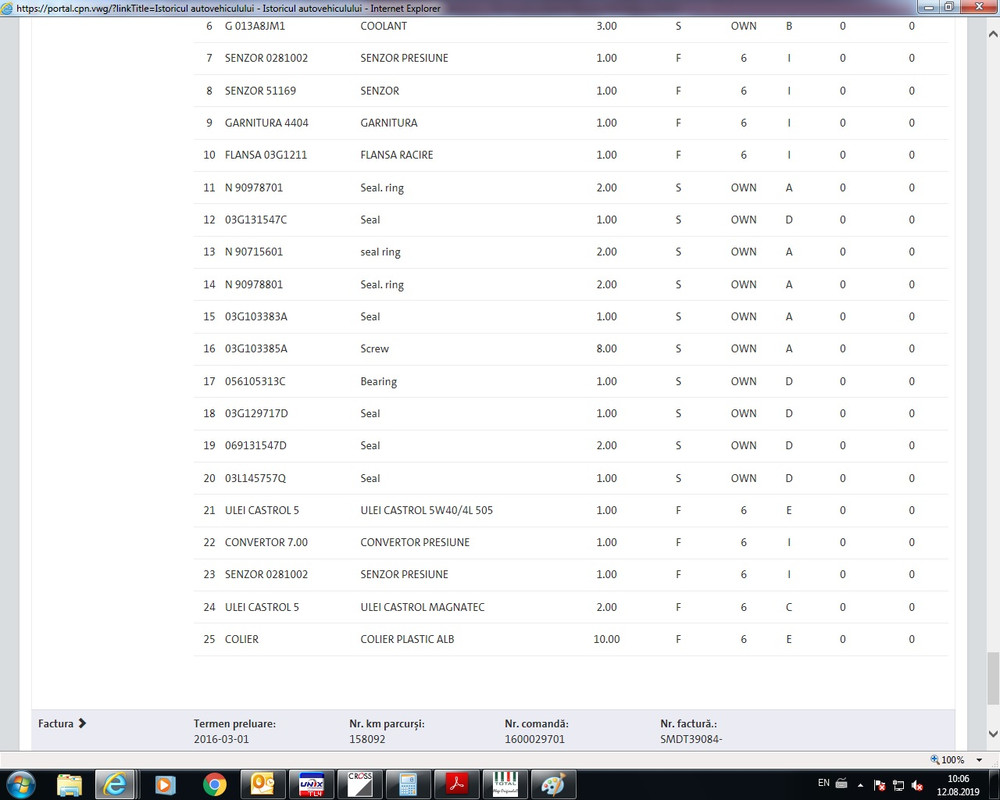Click the muted volume tray icon

click(x=918, y=785)
